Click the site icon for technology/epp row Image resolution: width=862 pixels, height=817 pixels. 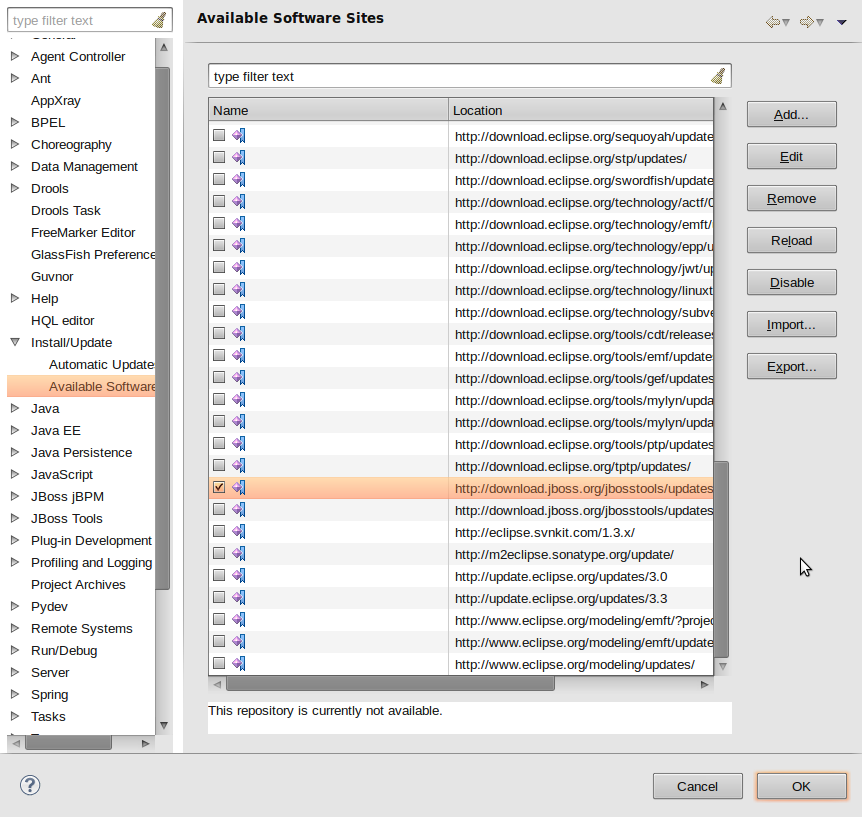coord(239,245)
